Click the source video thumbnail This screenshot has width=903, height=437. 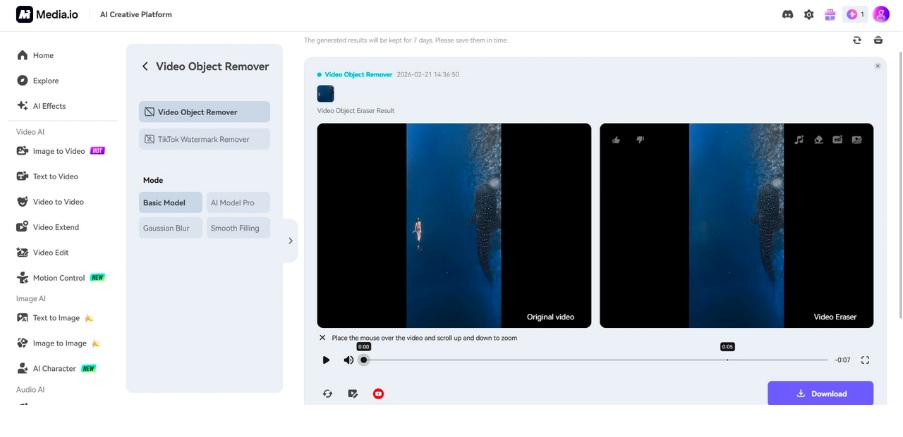pos(325,94)
